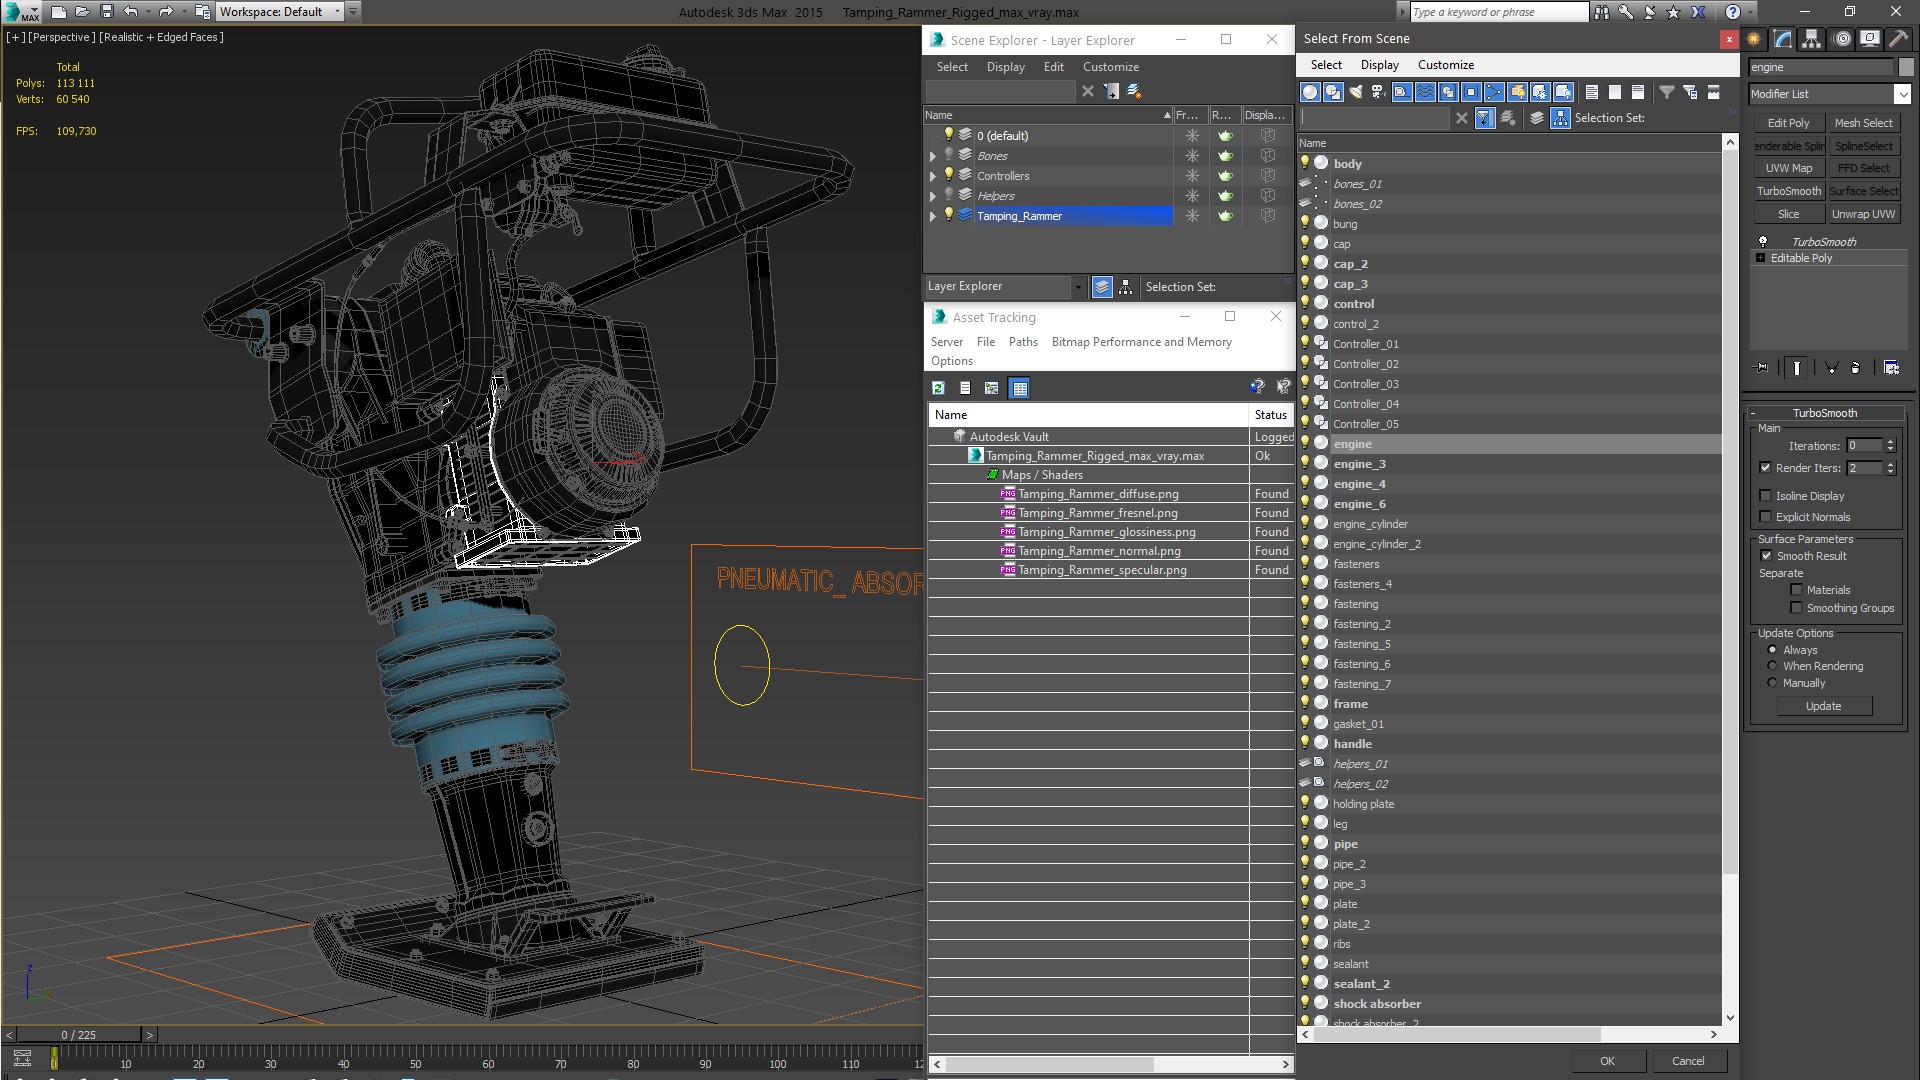
Task: Uncheck the Smooth Result checkbox
Action: click(x=1766, y=556)
